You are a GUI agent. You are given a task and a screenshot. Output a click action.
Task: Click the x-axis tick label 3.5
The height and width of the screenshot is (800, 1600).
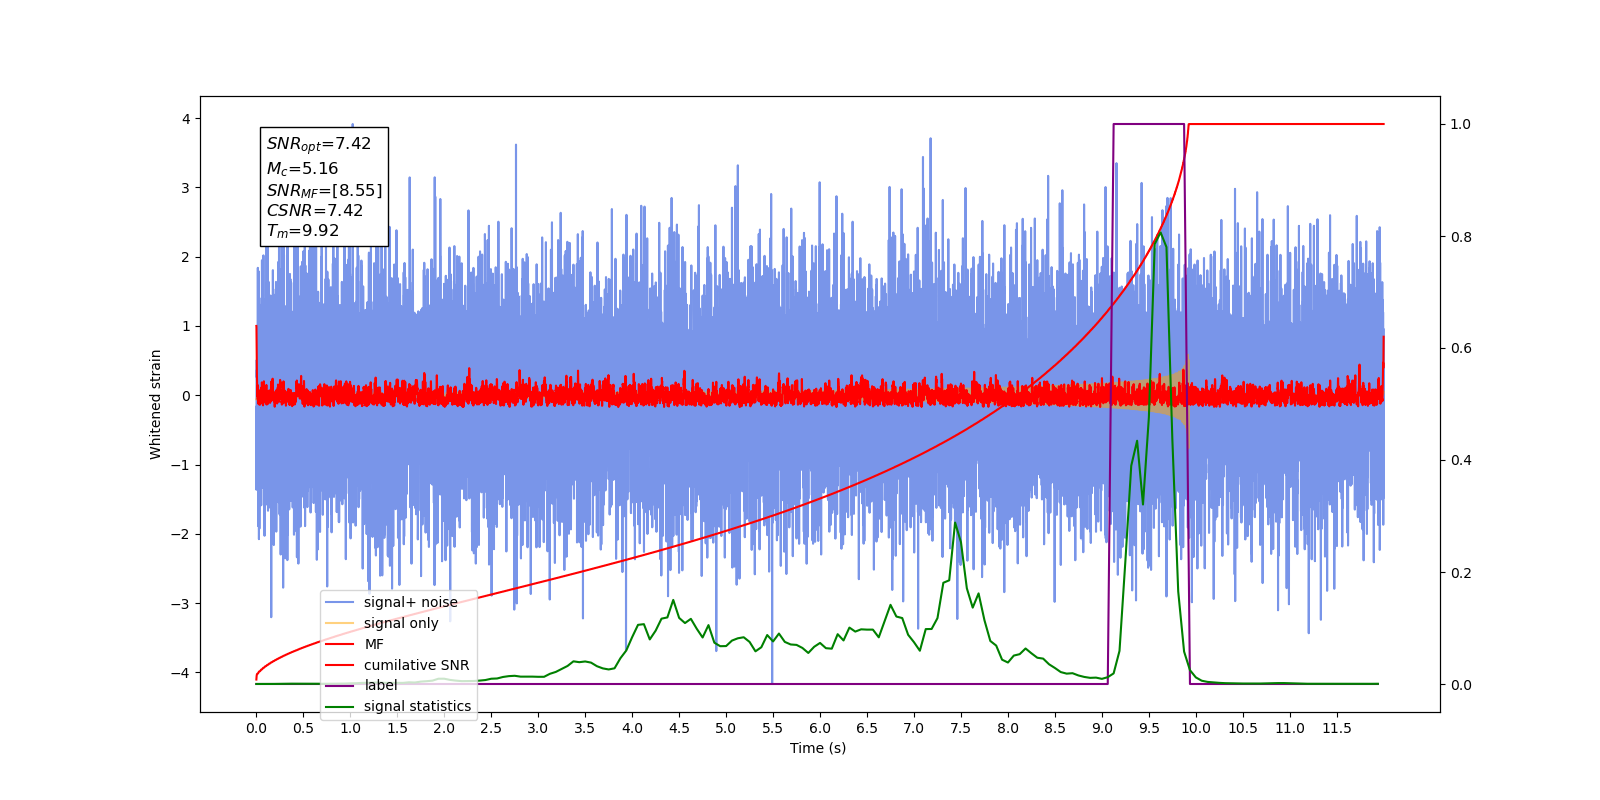tap(585, 728)
